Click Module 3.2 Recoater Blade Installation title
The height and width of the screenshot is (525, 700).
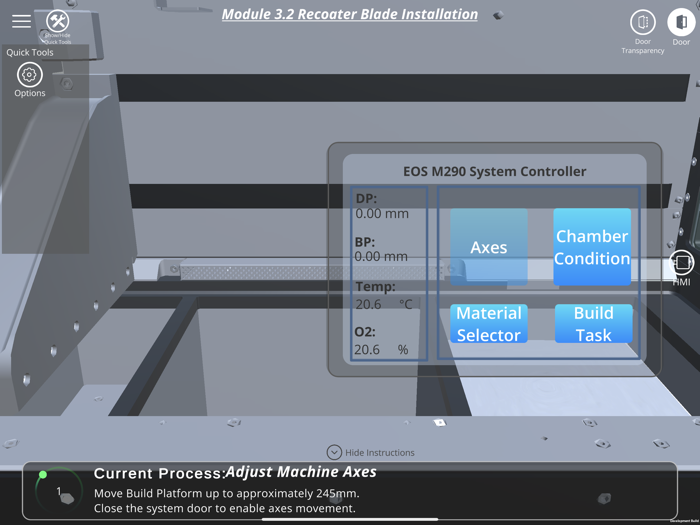[x=350, y=14]
